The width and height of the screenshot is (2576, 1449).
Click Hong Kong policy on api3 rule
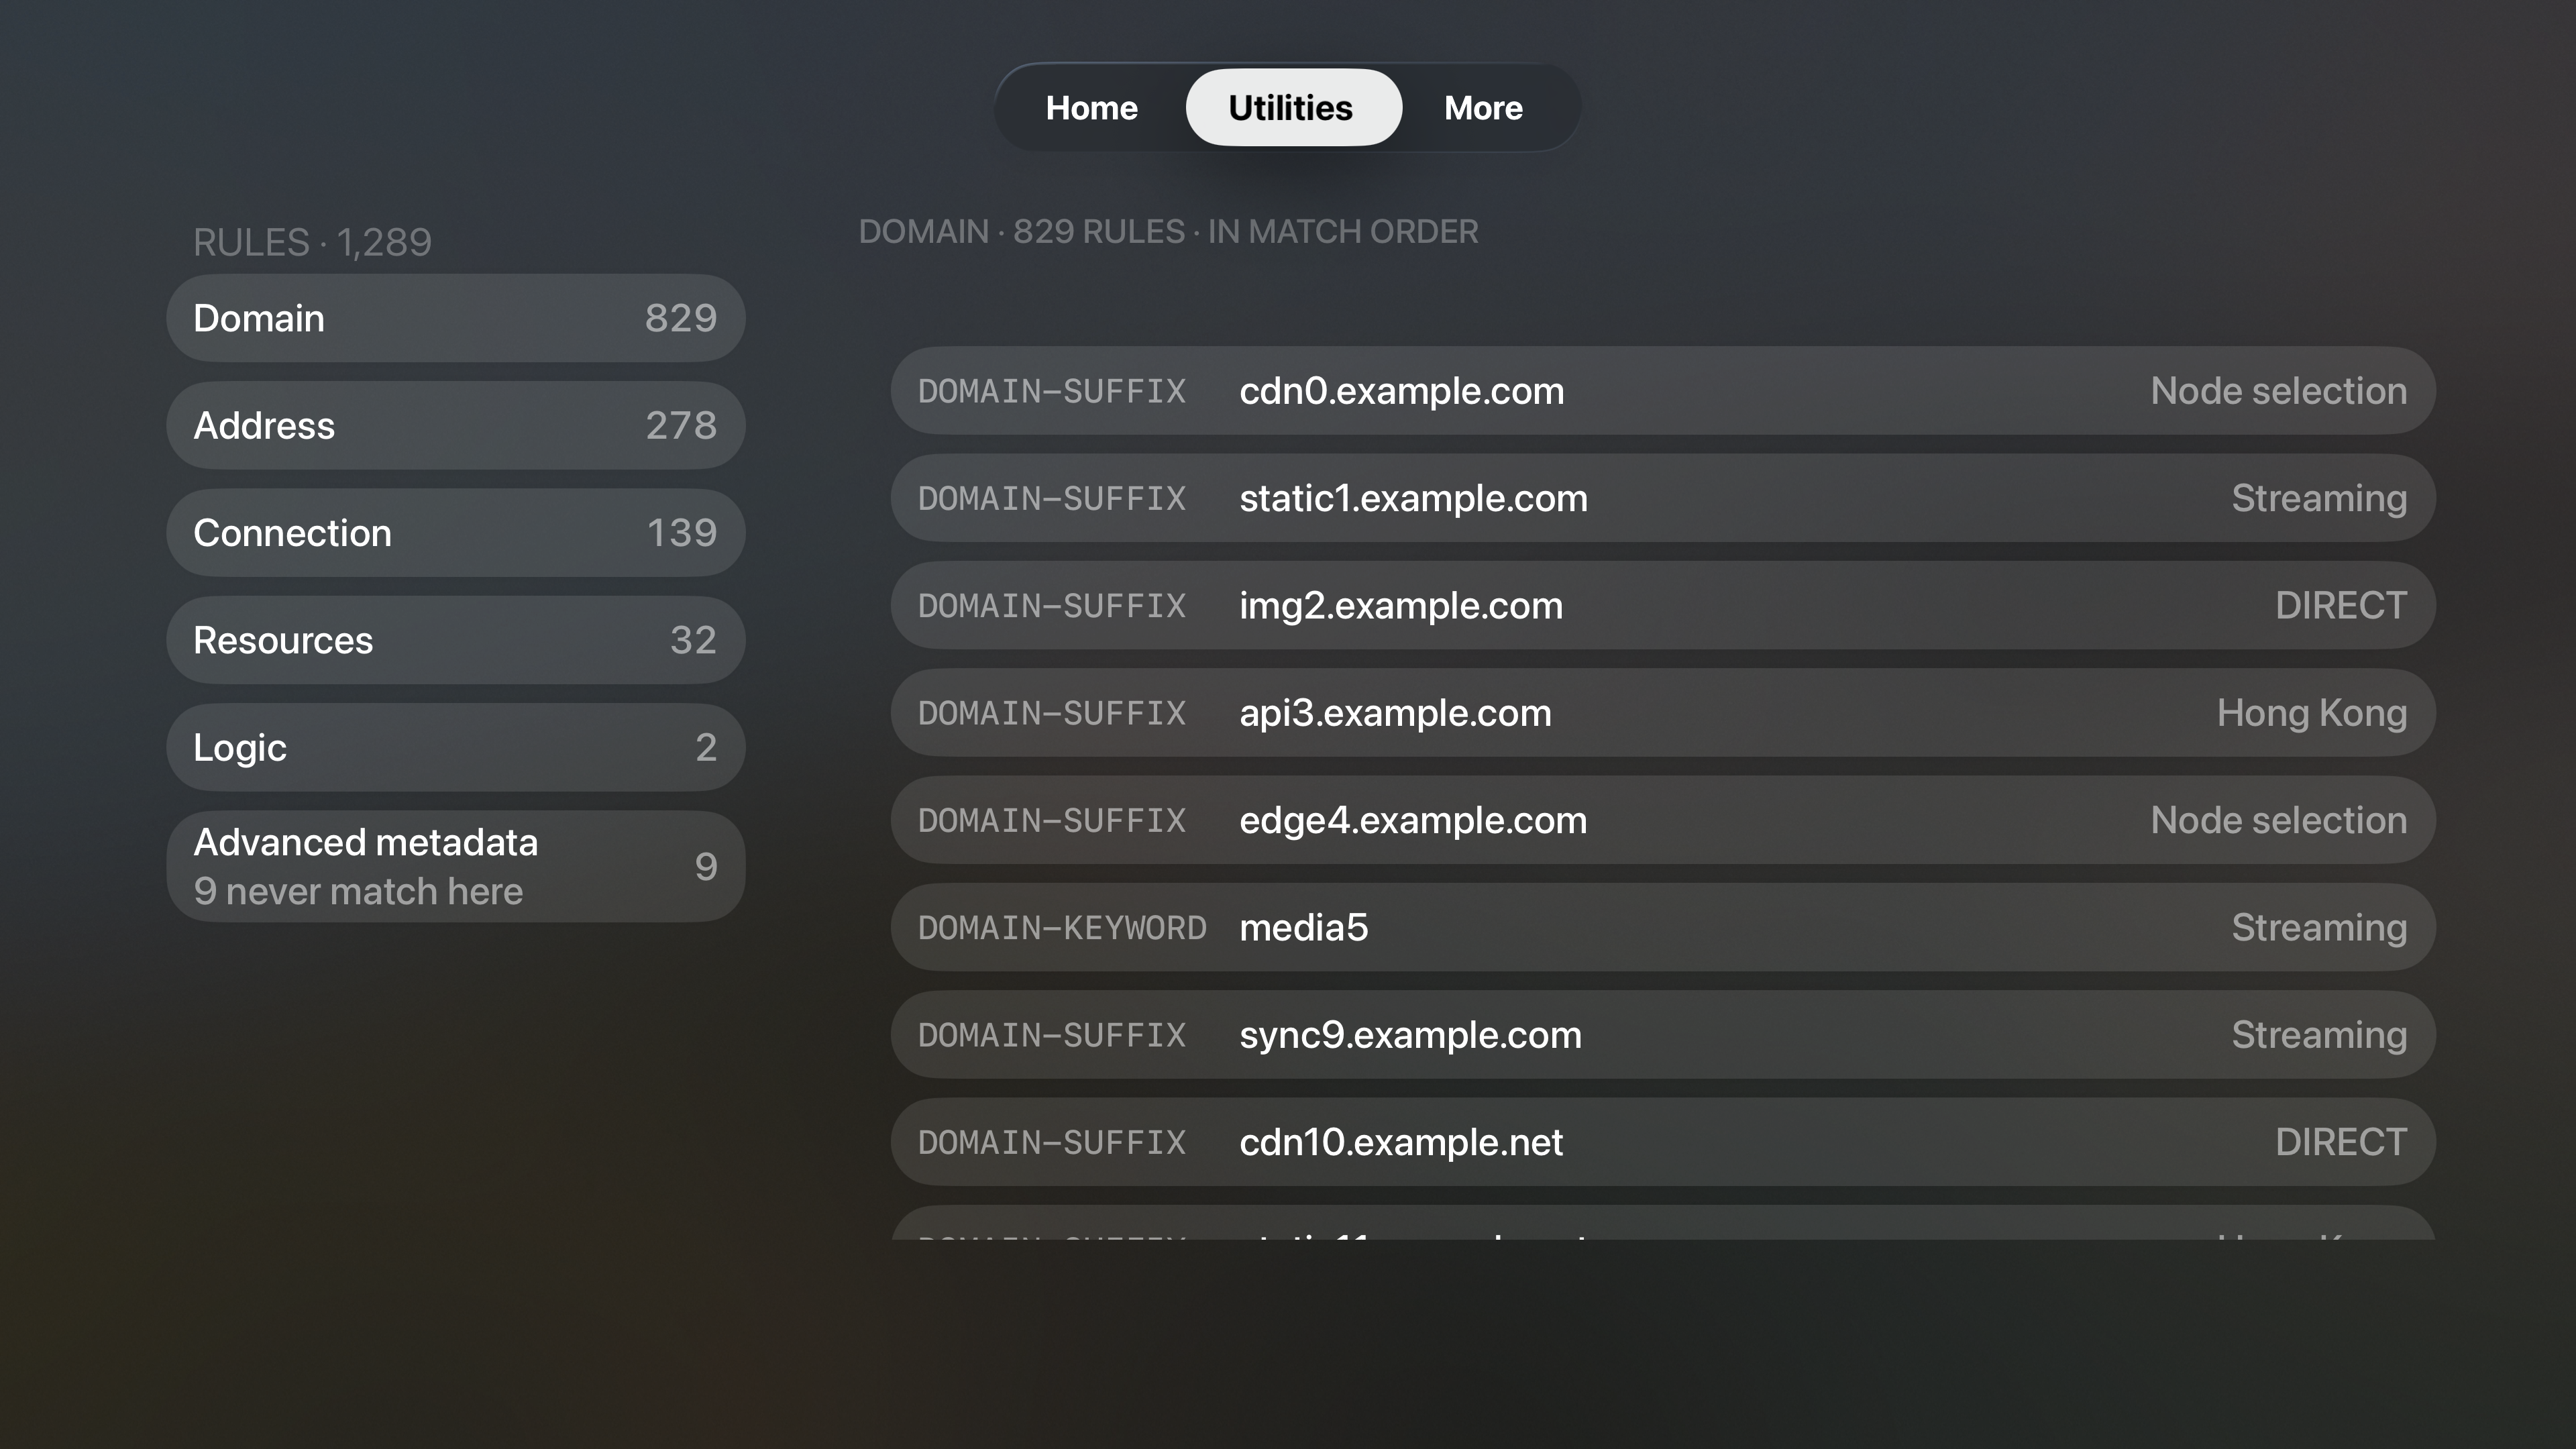(x=2312, y=713)
